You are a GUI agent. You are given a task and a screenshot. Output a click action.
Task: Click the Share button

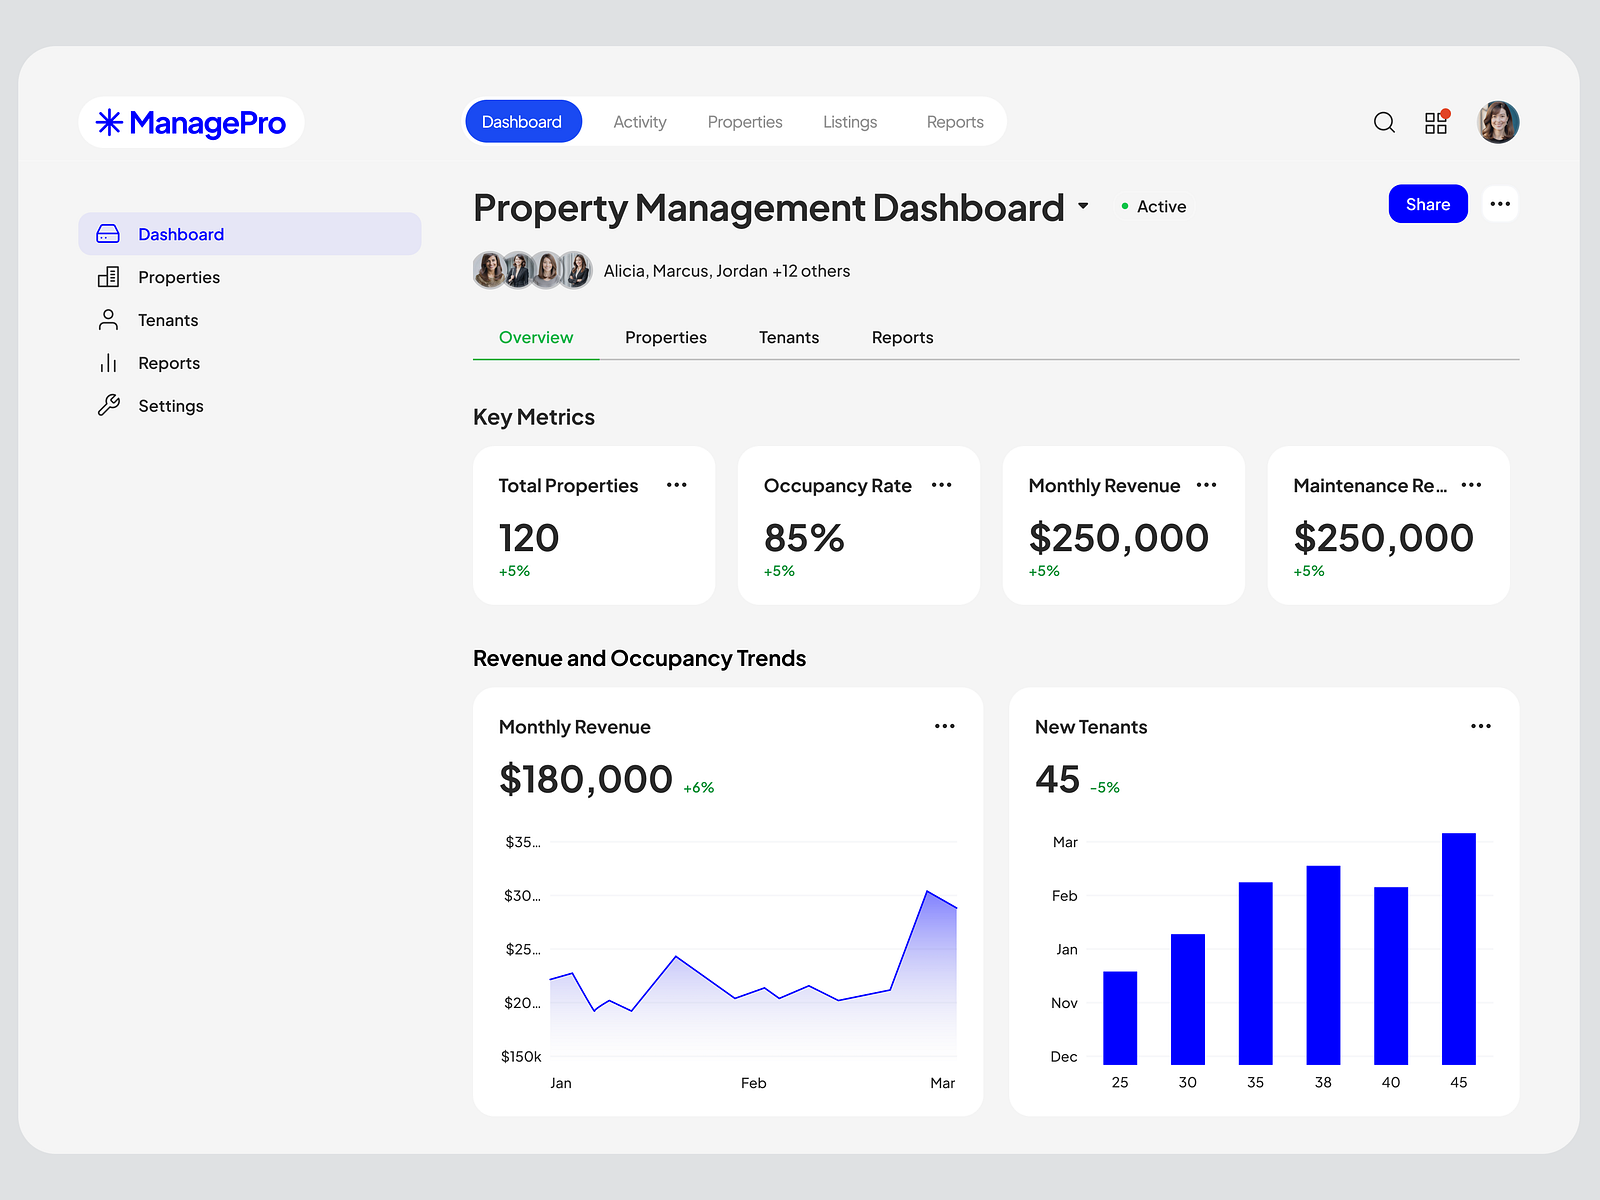point(1428,204)
